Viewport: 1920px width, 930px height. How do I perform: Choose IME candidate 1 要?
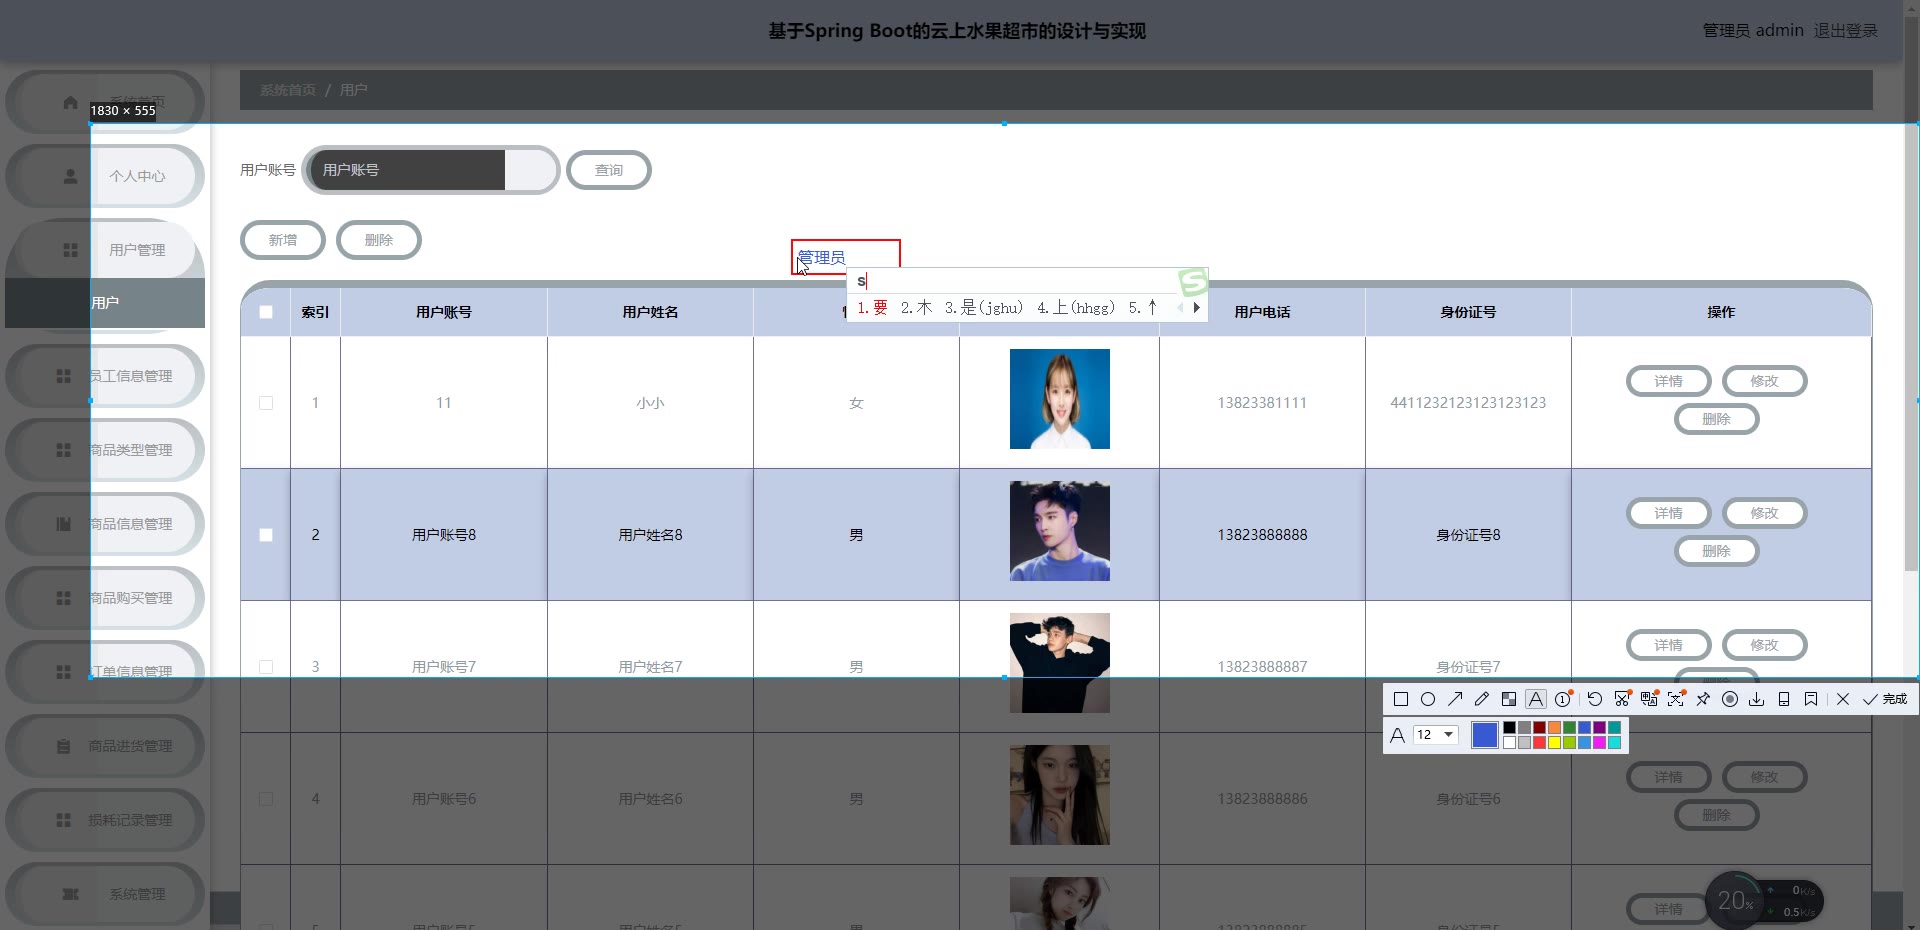(x=873, y=308)
